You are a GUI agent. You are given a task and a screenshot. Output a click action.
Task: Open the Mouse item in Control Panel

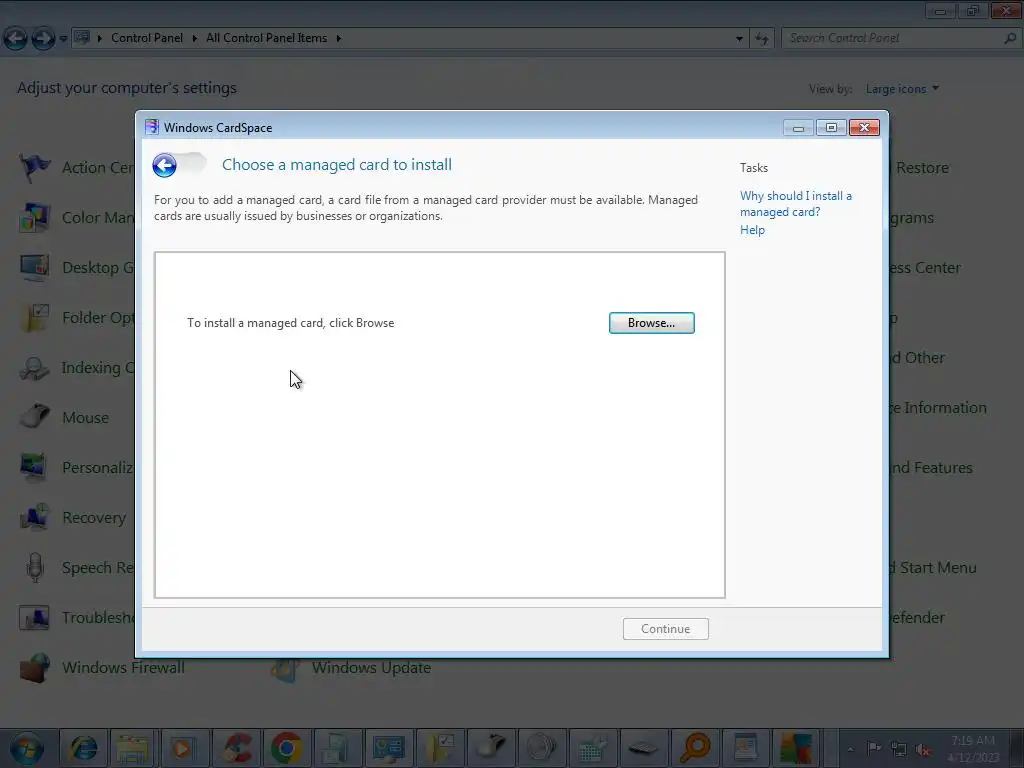point(64,417)
